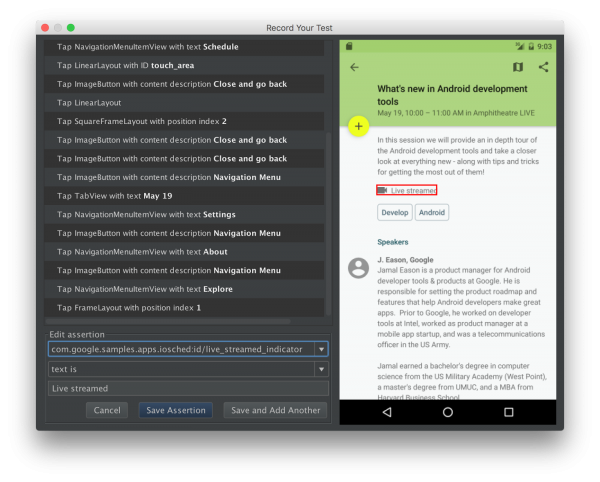Screen dimensions: 600x482
Task: Click the 'Live streamed' assertion text field
Action: pyautogui.click(x=188, y=389)
